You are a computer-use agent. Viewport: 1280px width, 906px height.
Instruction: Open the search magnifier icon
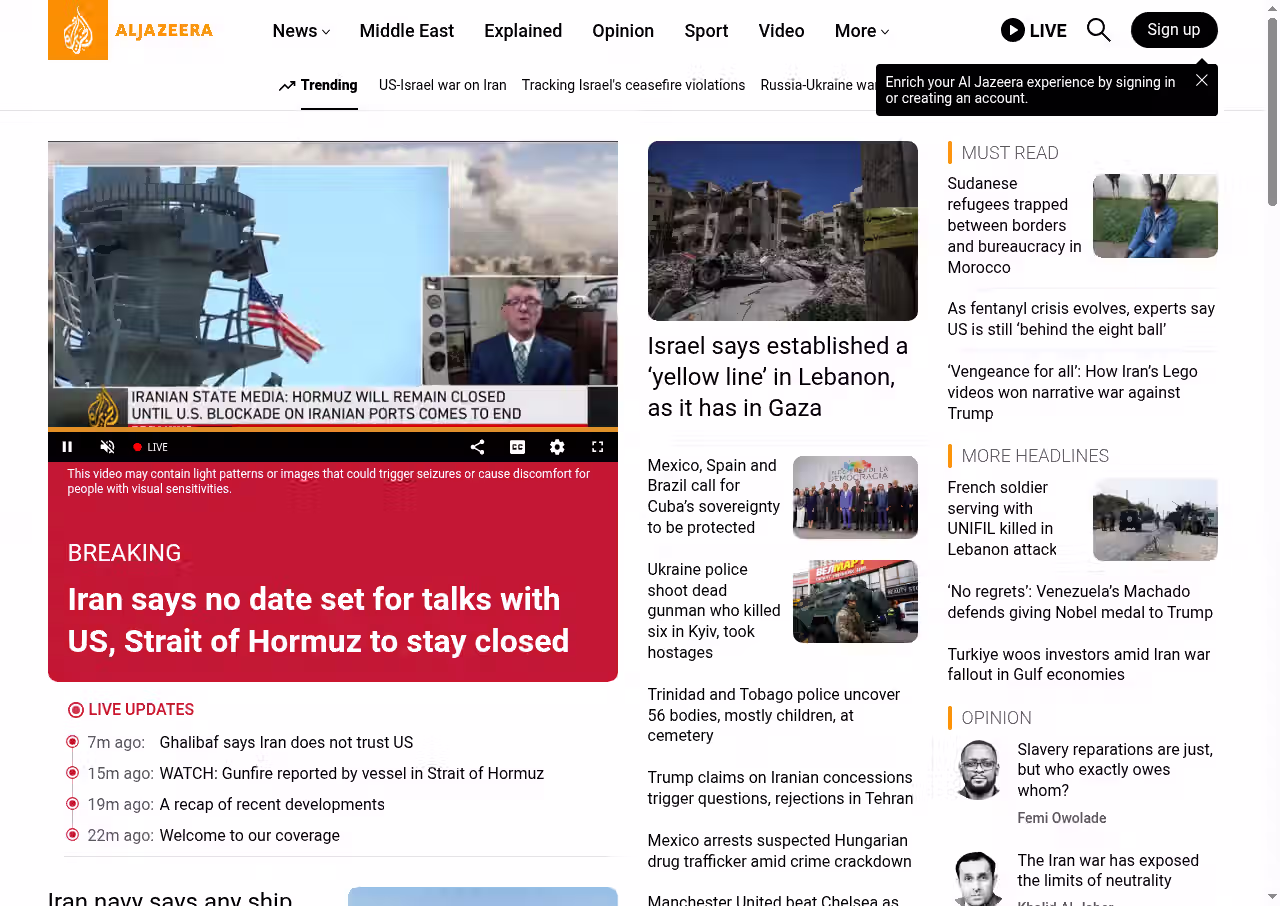coord(1098,30)
